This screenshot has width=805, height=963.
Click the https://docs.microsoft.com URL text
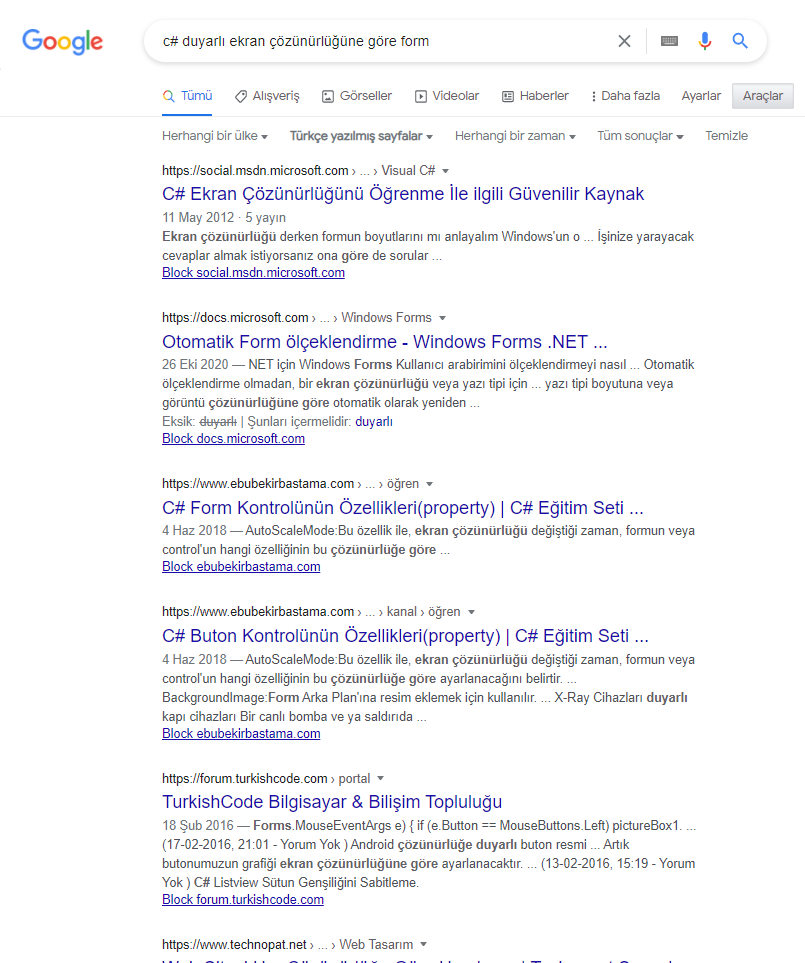coord(235,318)
